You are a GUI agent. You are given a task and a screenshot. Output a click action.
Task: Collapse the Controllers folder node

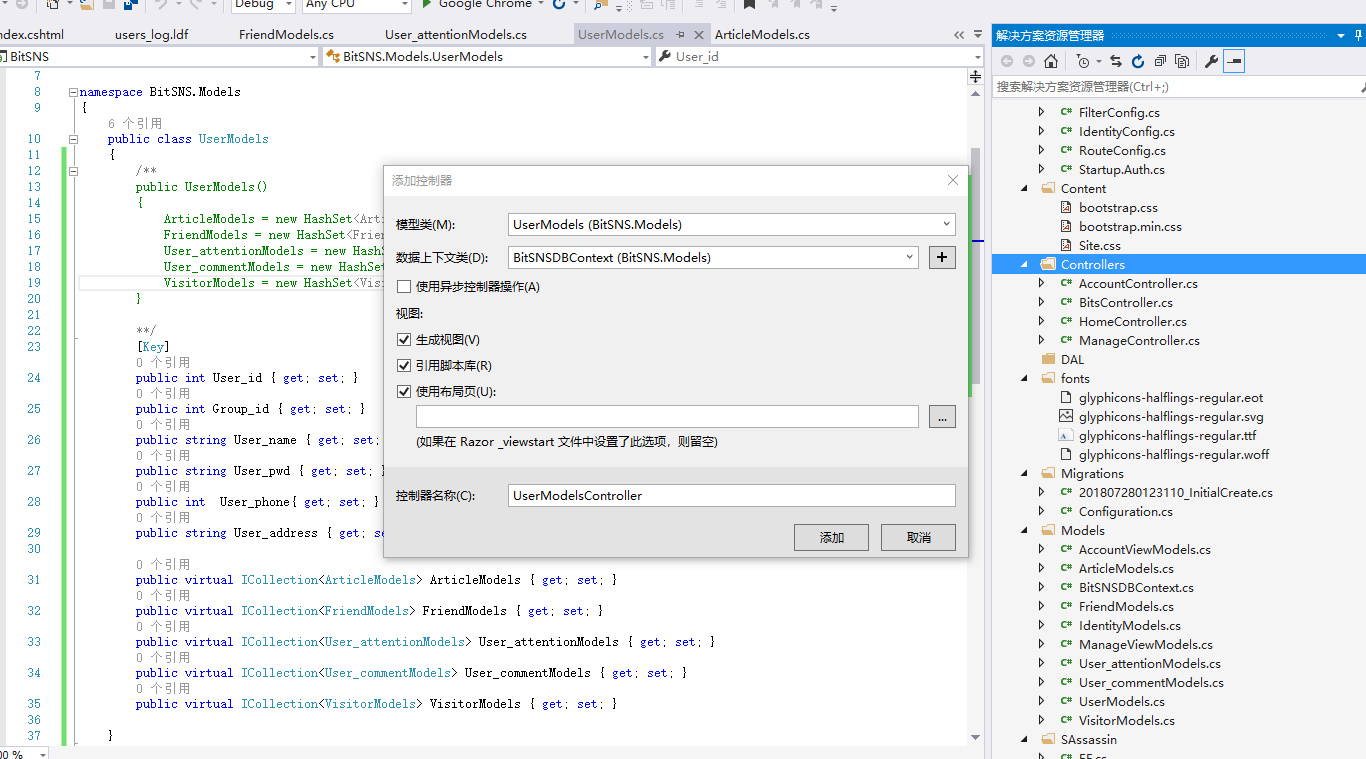[1024, 264]
